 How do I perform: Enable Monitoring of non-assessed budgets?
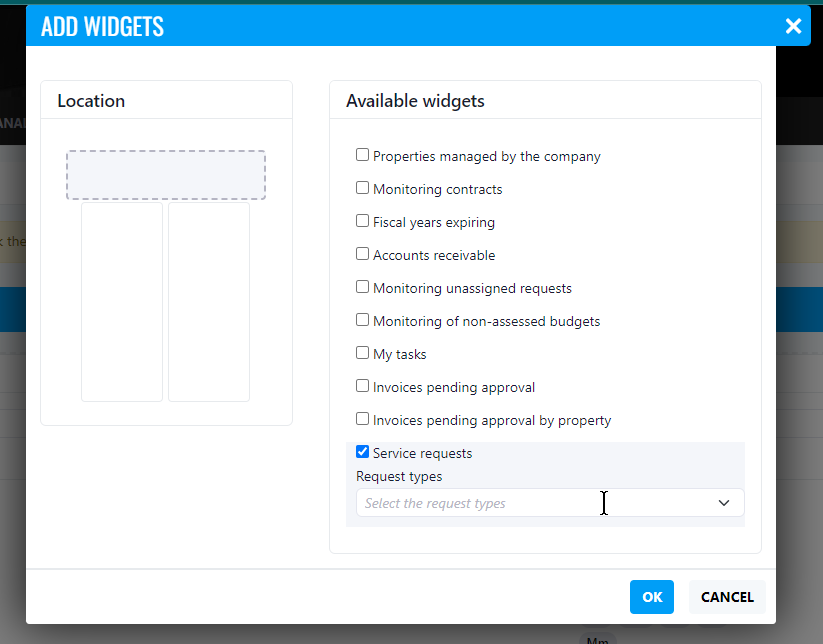362,320
